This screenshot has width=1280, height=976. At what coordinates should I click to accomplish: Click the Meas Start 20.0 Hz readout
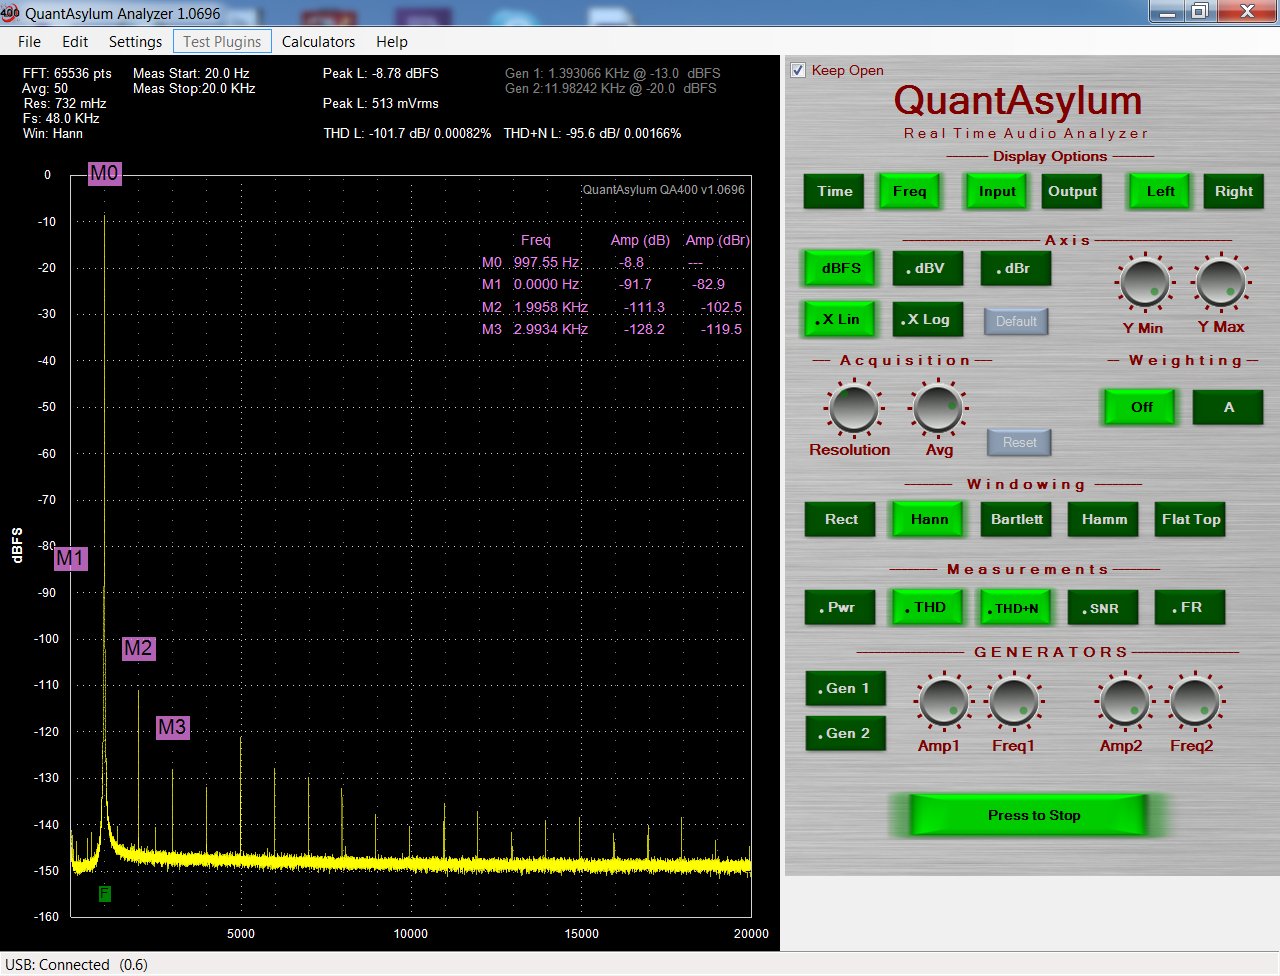click(191, 73)
